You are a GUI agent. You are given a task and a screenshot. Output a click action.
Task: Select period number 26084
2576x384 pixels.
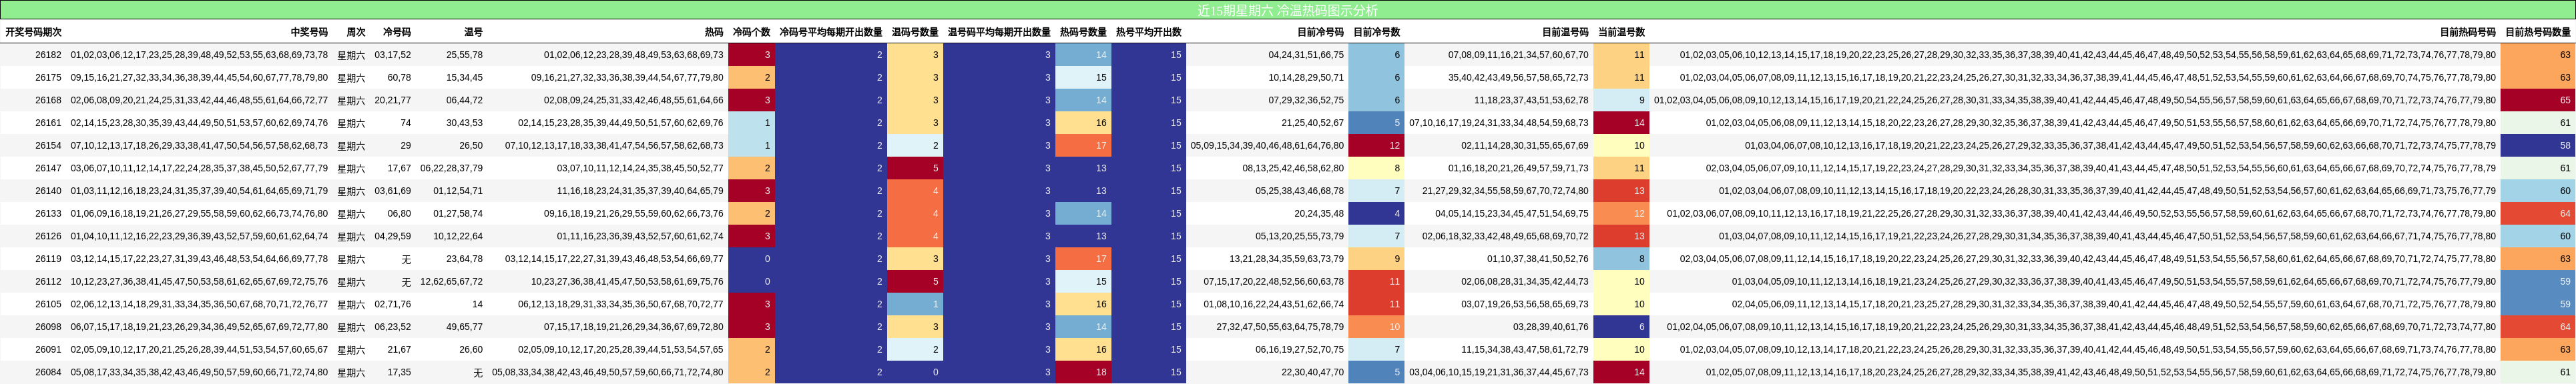pyautogui.click(x=48, y=372)
